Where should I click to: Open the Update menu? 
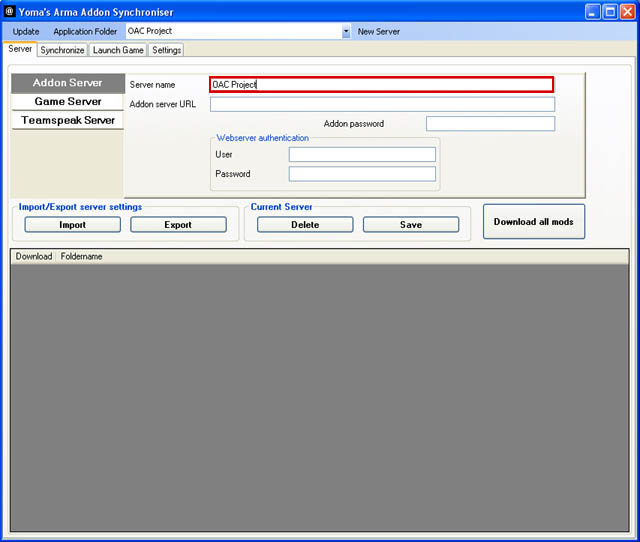tap(26, 31)
